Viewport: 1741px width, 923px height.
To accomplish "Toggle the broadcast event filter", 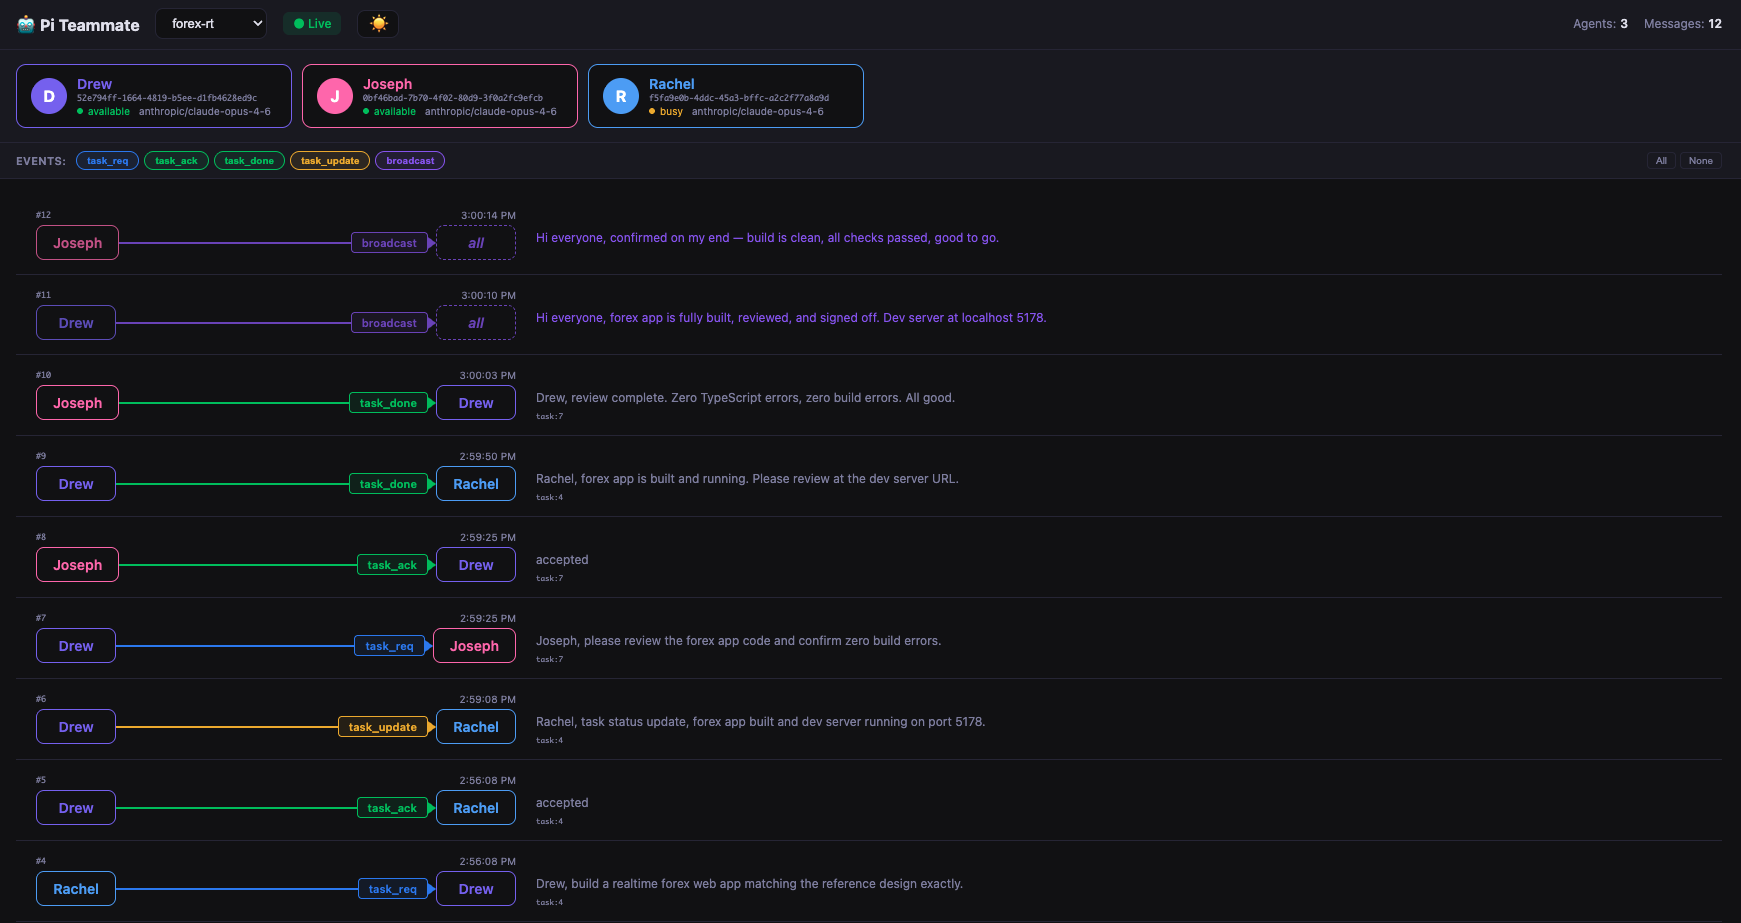I will click(x=410, y=160).
